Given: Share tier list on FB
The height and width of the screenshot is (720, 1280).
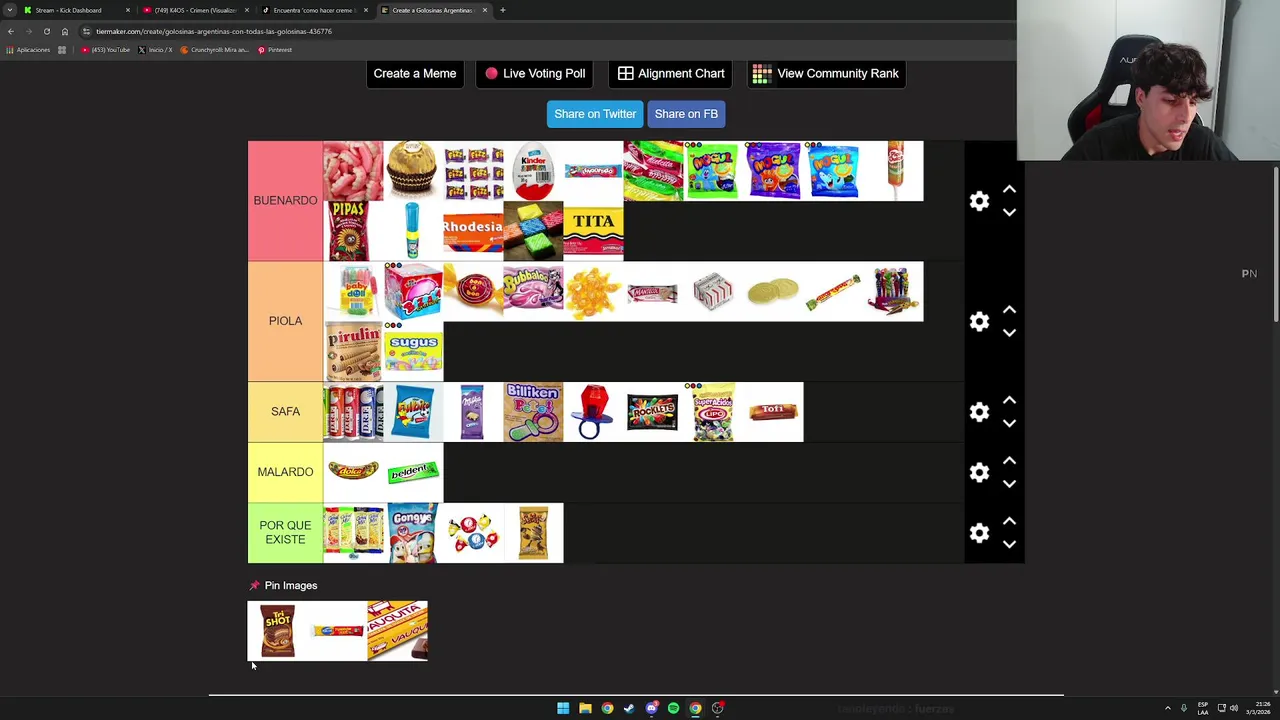Looking at the screenshot, I should tap(686, 114).
